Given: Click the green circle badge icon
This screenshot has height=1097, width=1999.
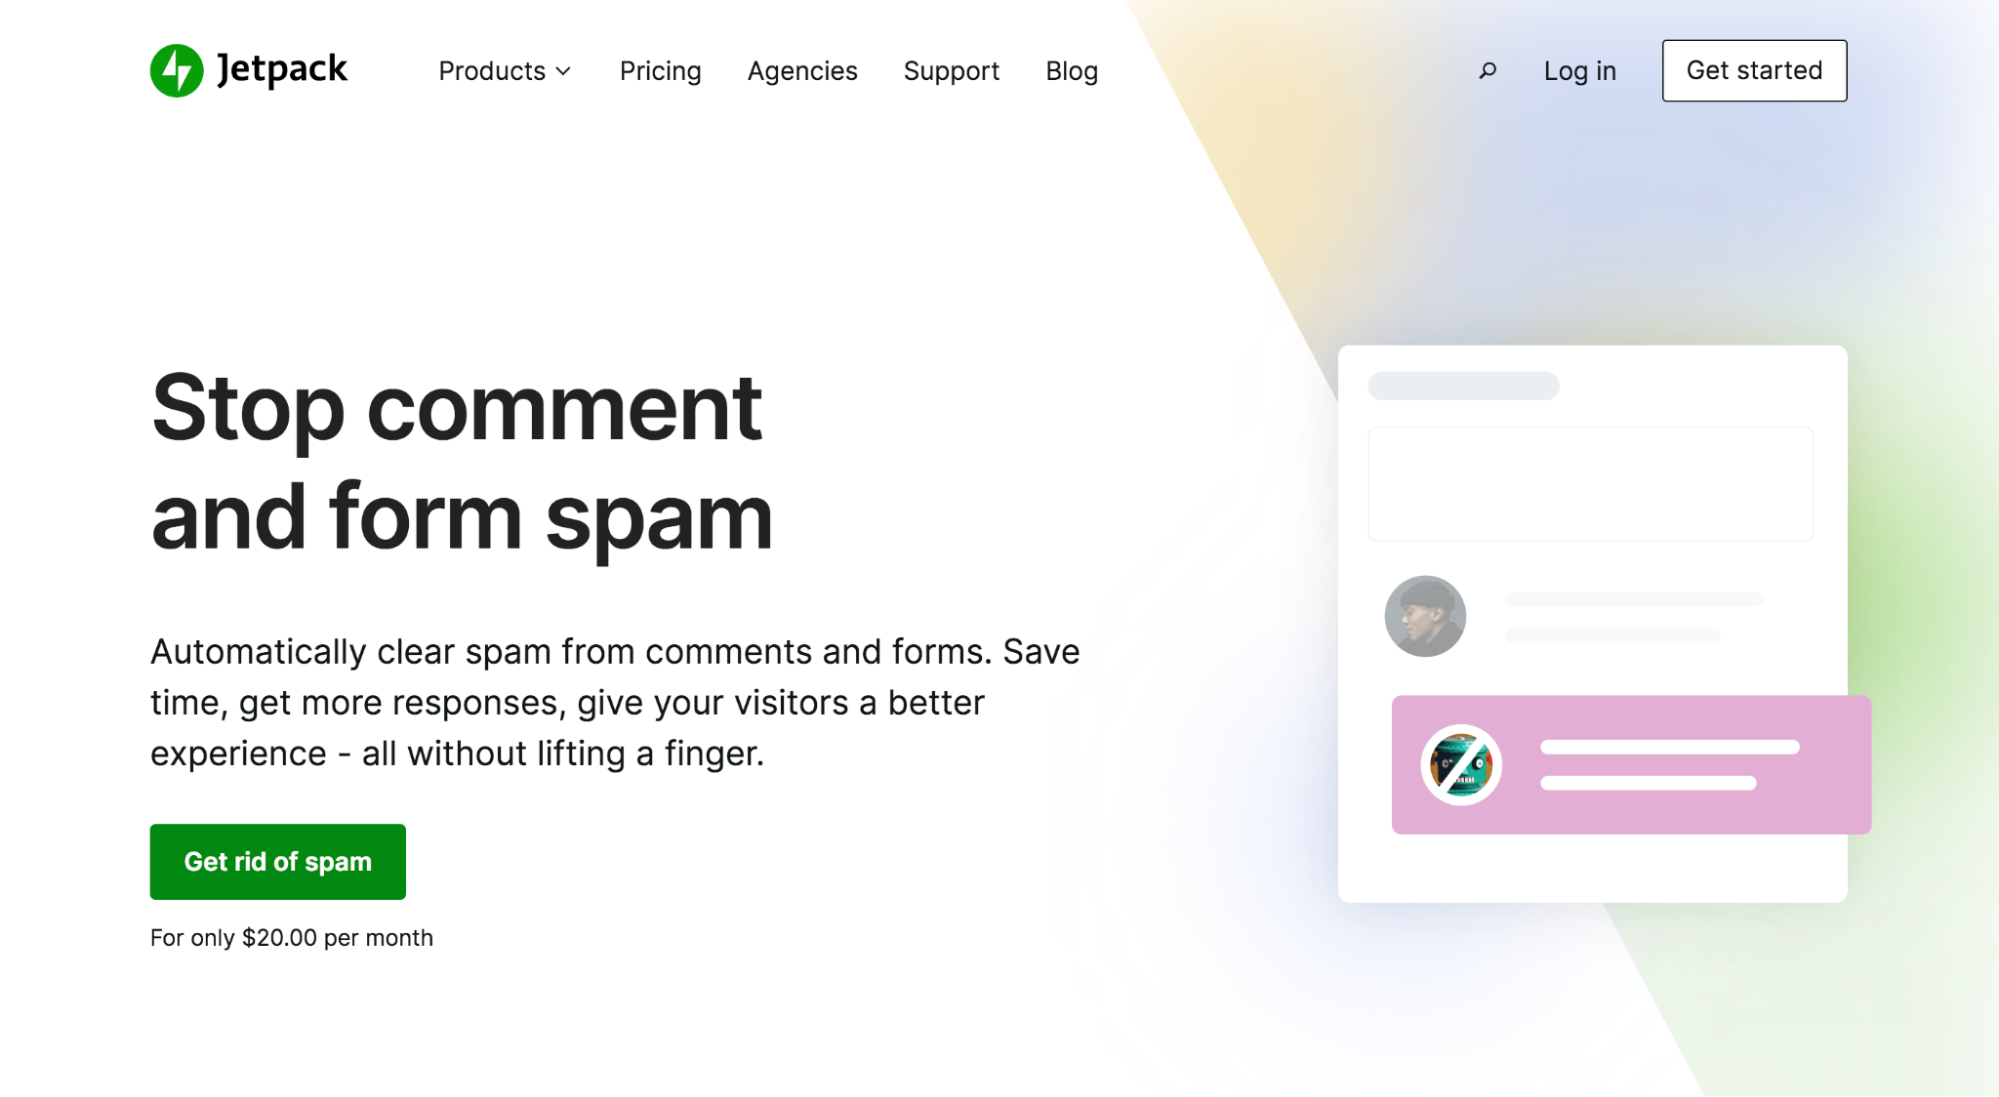Looking at the screenshot, I should tap(177, 69).
